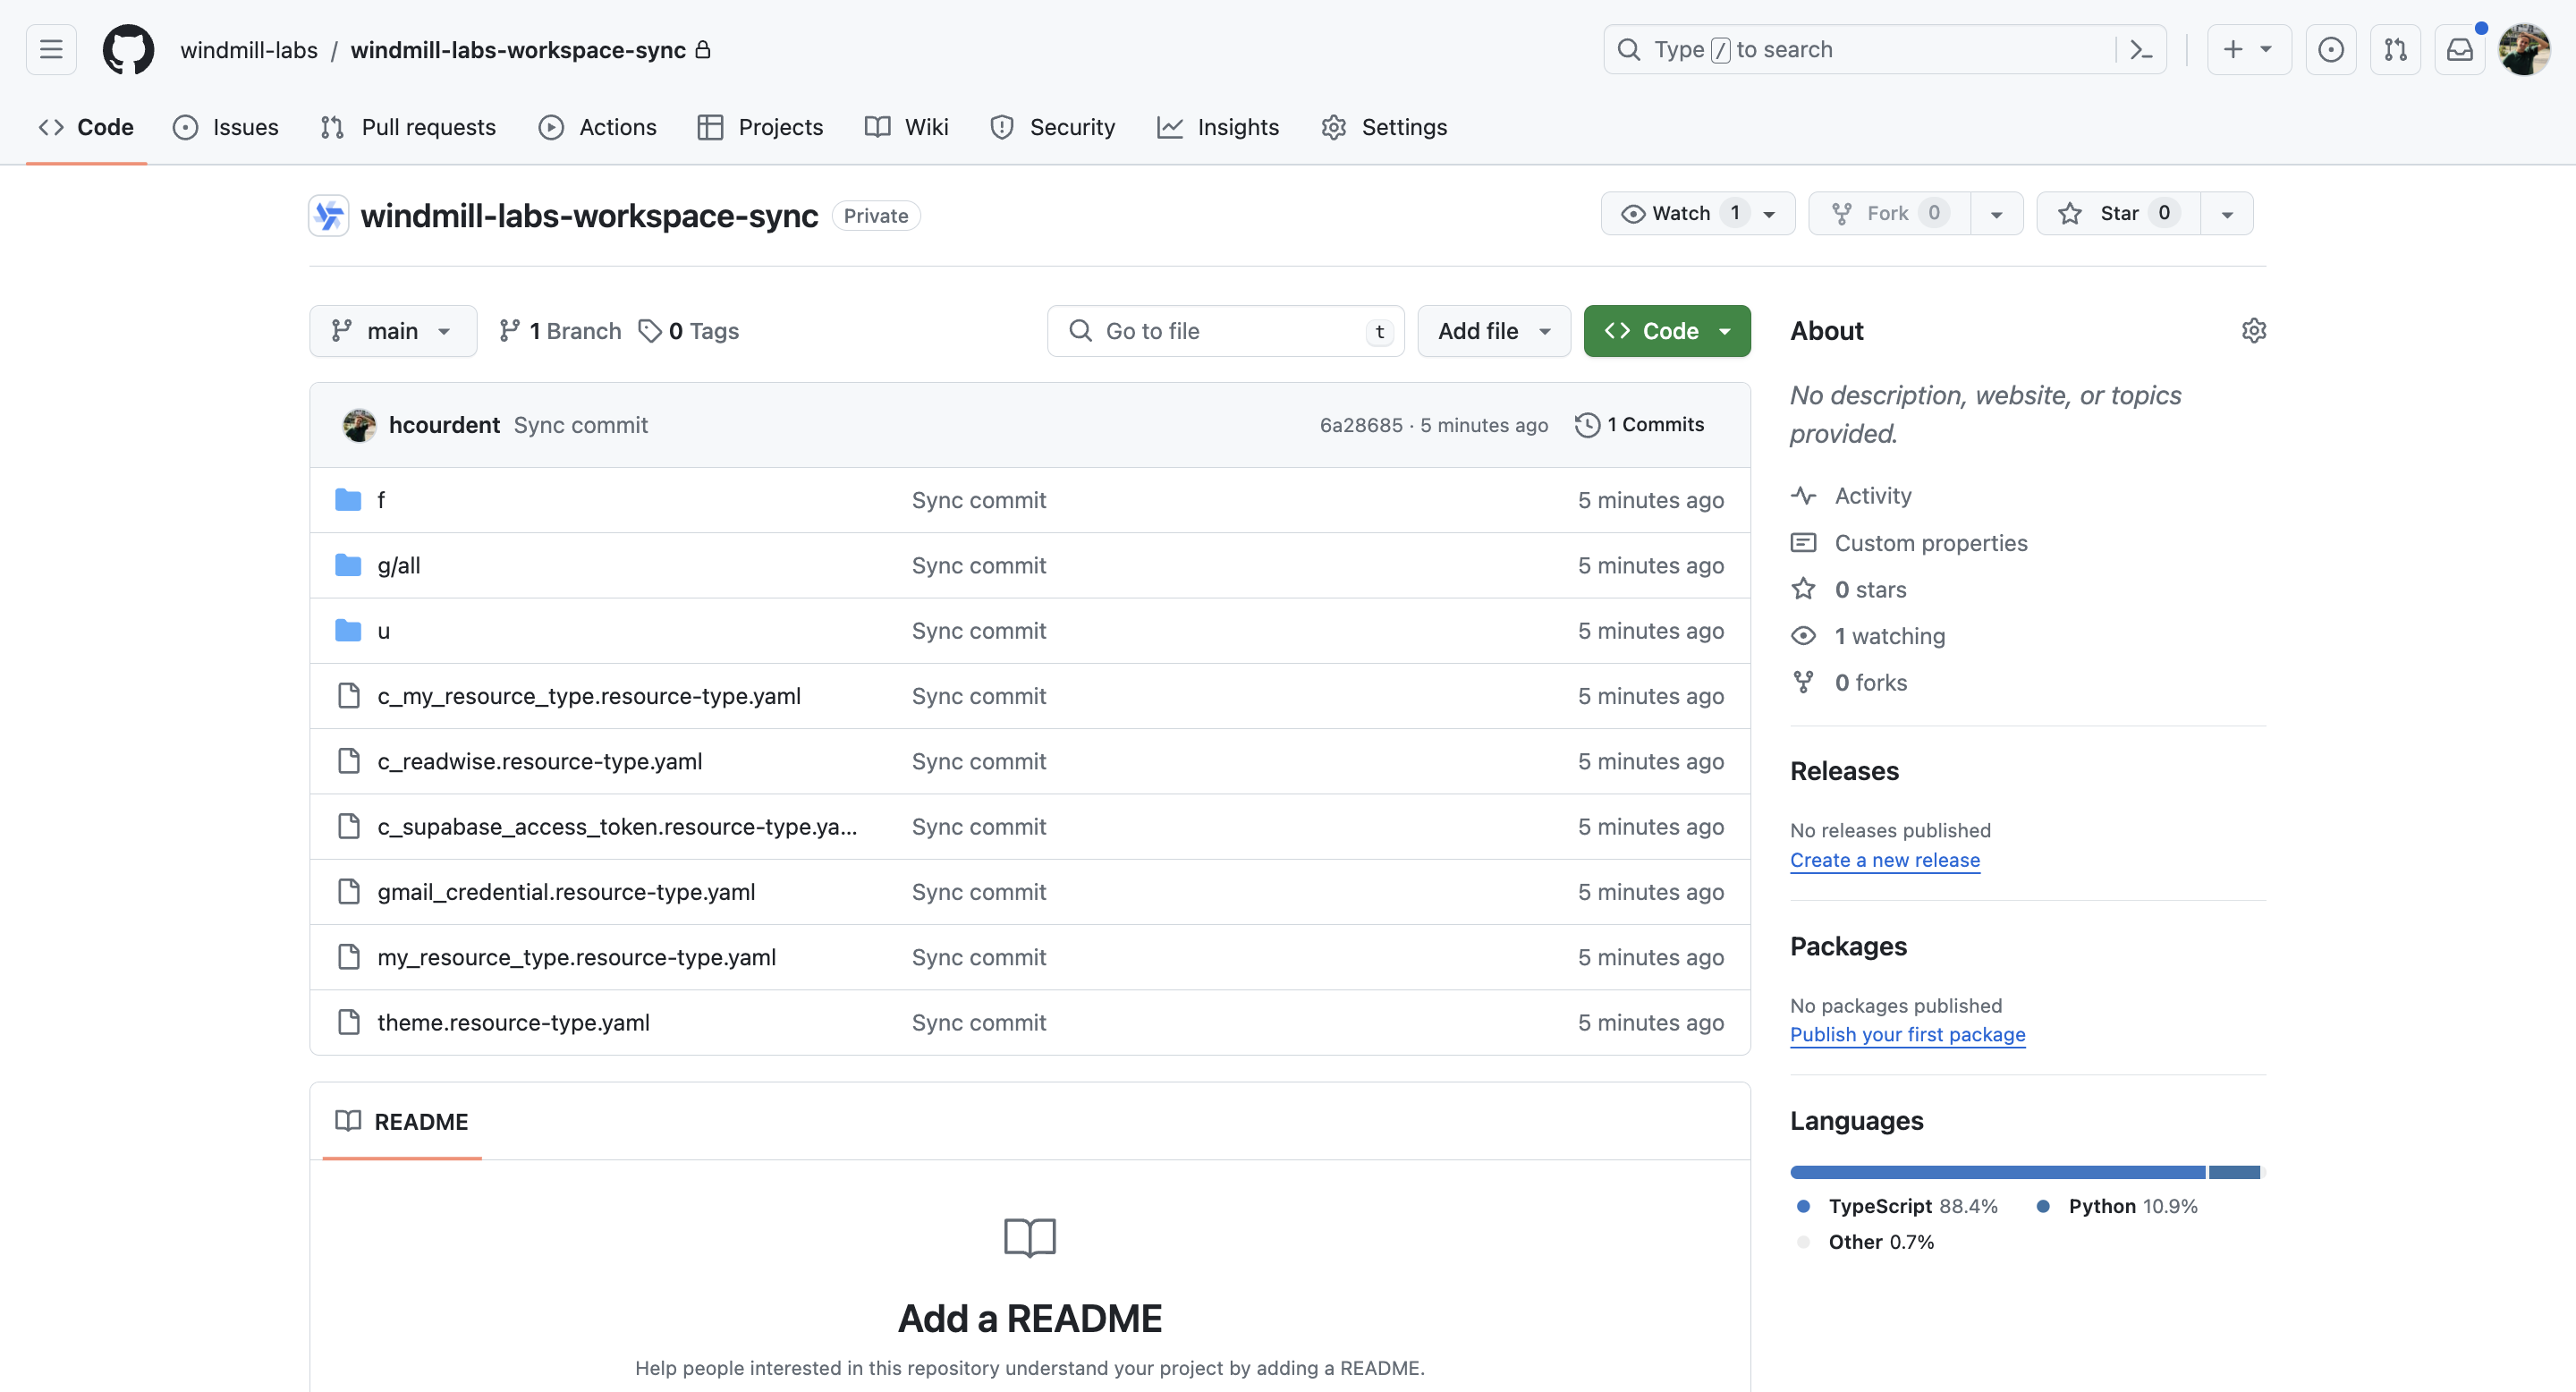Image resolution: width=2576 pixels, height=1392 pixels.
Task: Open the gmail_credential.resource-type.yaml file
Action: click(x=565, y=891)
